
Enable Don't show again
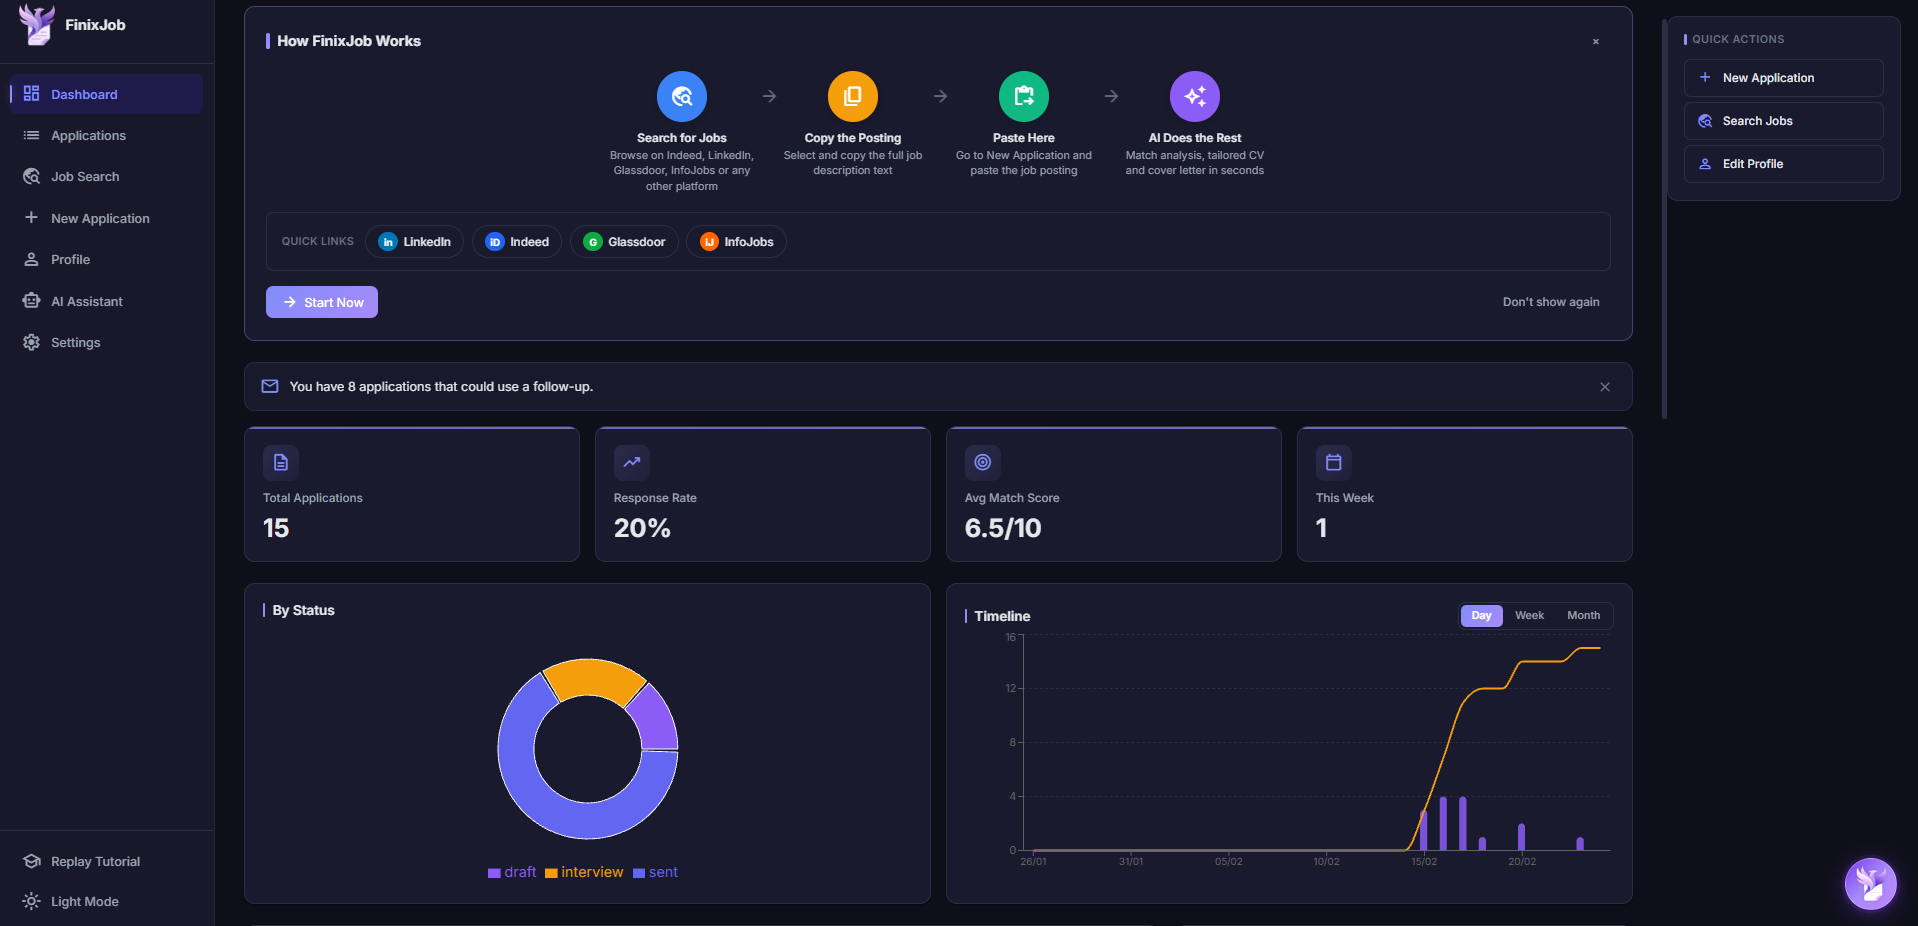point(1550,301)
